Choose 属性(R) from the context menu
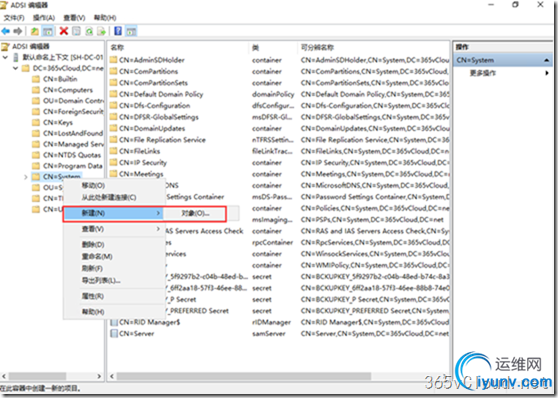 [x=93, y=296]
